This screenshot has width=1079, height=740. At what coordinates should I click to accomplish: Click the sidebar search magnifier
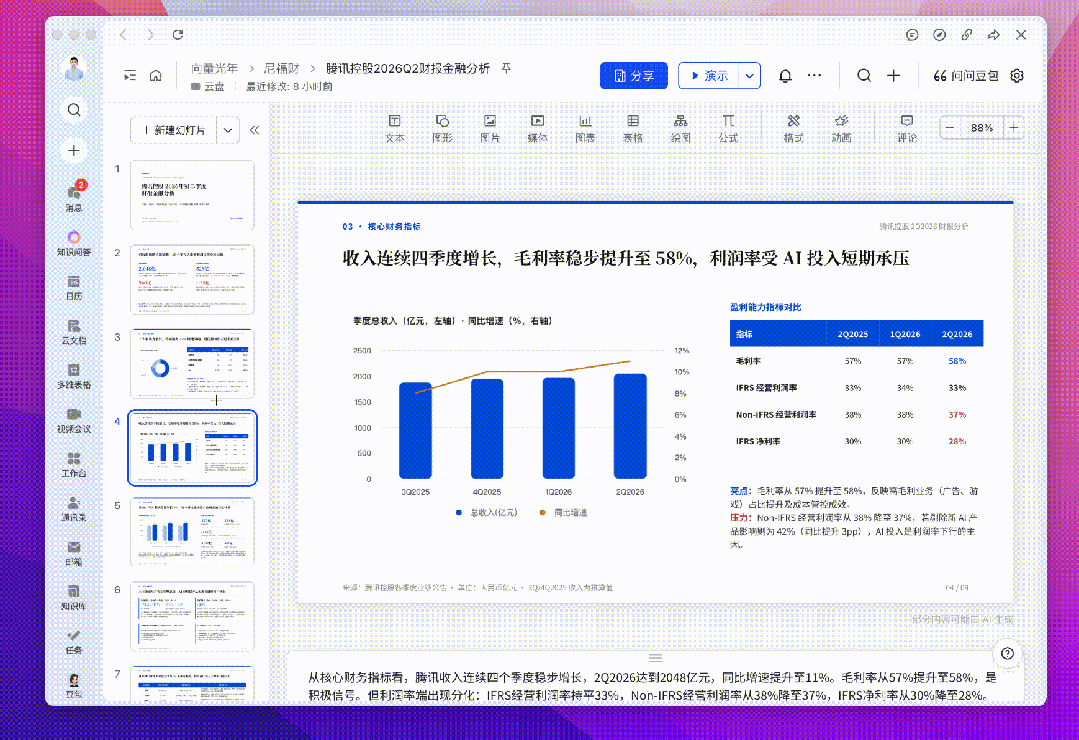74,109
